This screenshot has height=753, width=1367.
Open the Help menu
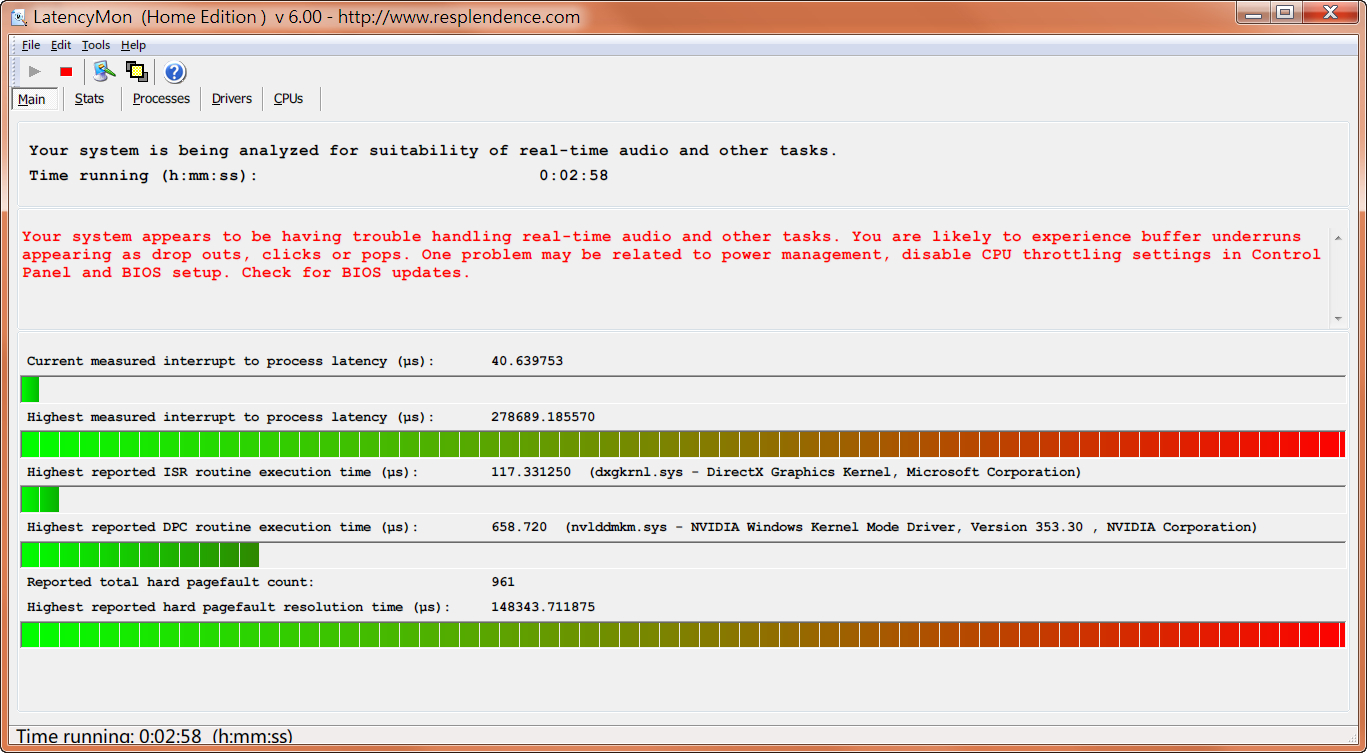[133, 45]
